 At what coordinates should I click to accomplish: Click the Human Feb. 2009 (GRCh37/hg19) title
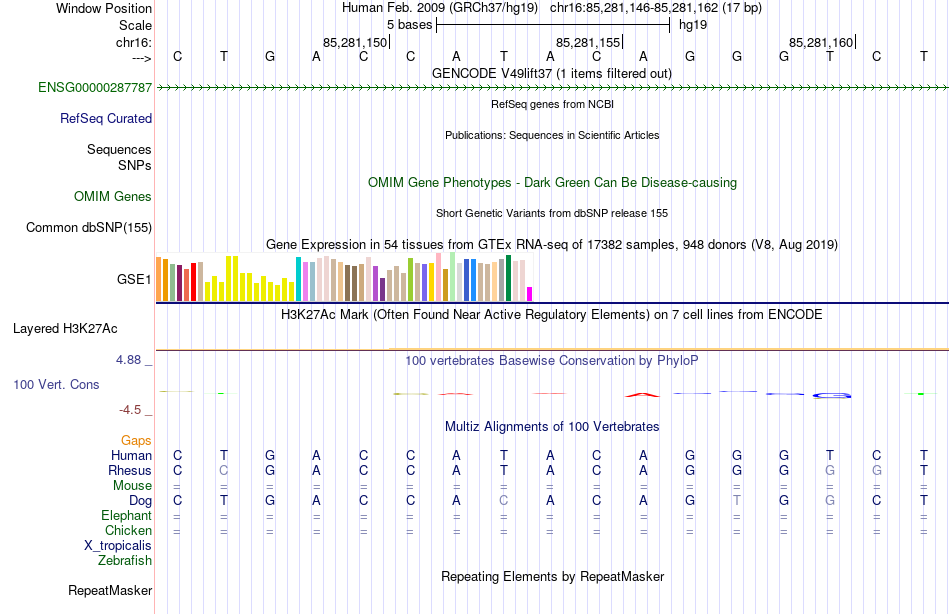[440, 8]
